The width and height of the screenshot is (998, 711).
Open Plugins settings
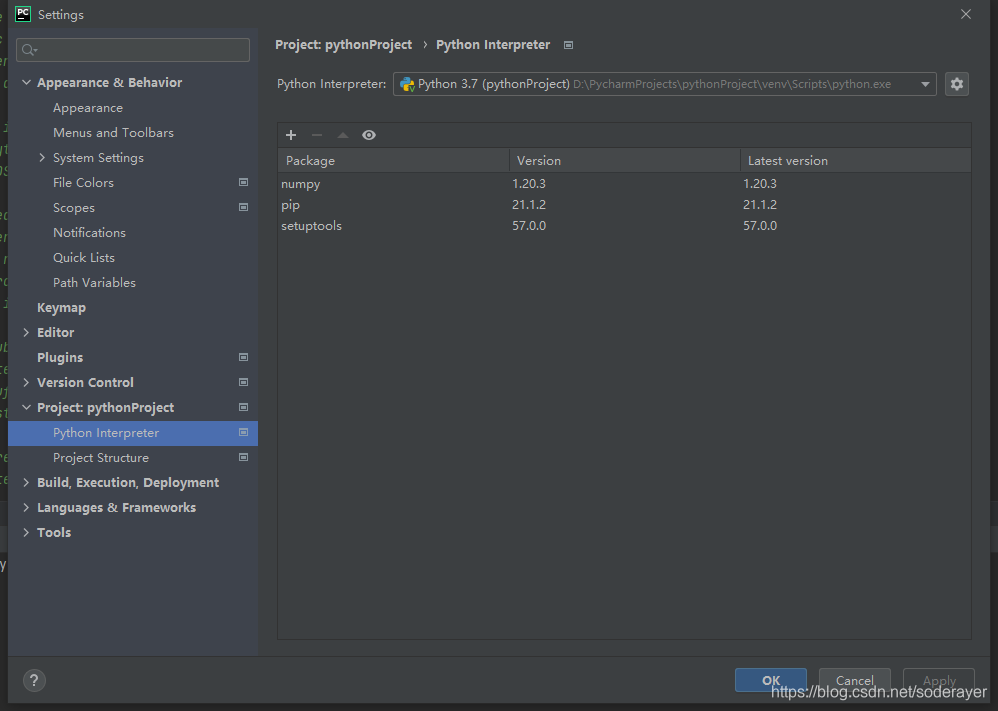point(60,358)
